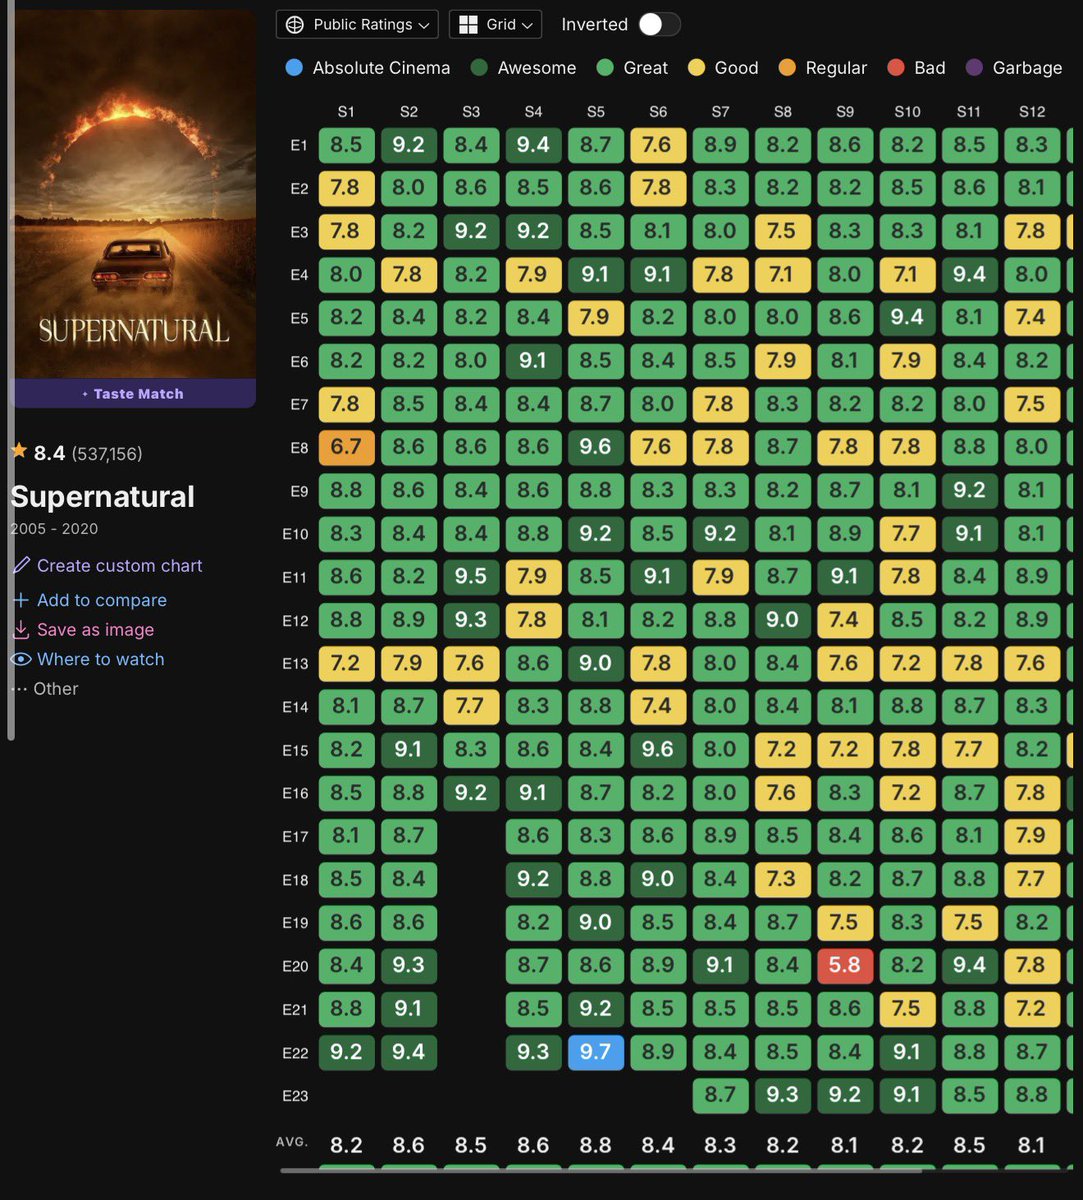Select the S1 column header
Viewport: 1083px width, 1200px height.
tap(346, 112)
